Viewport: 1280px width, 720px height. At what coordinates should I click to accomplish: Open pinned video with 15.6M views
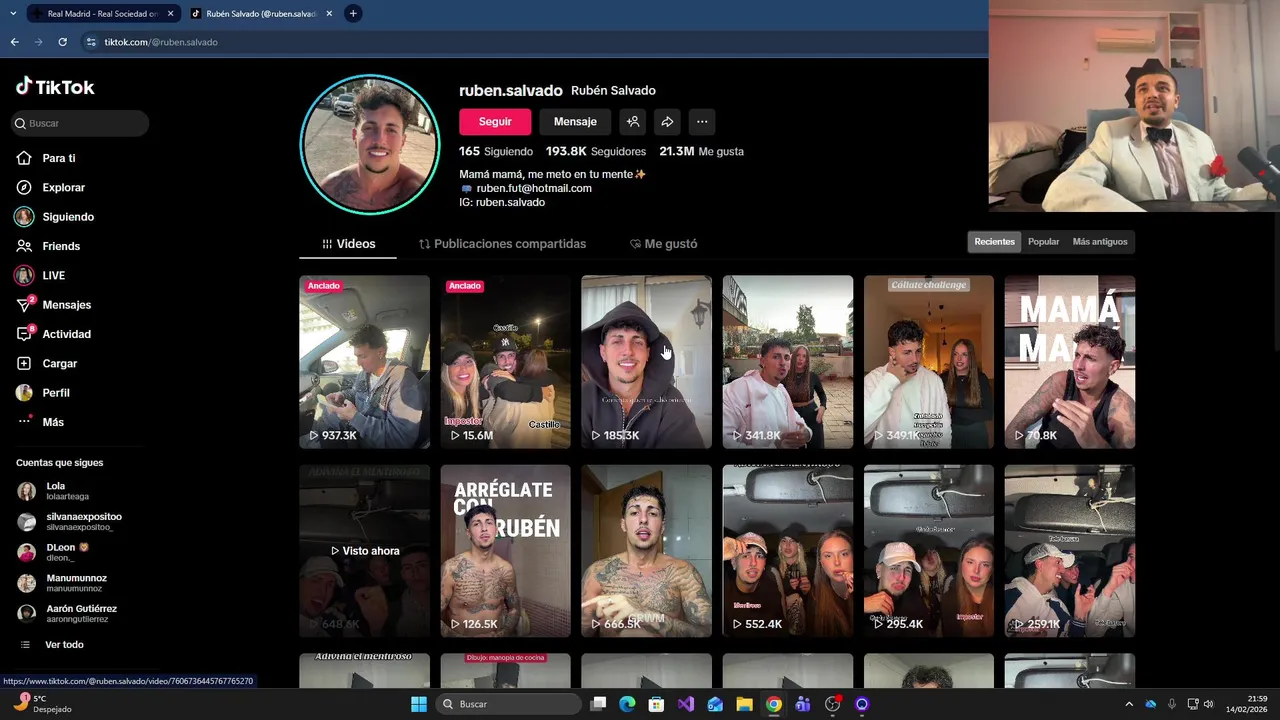coord(505,362)
